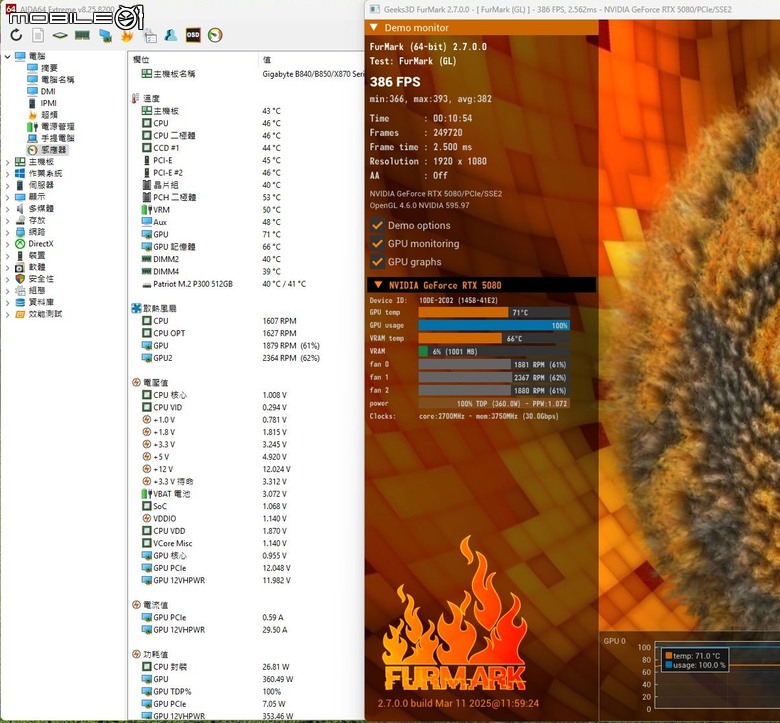This screenshot has width=780, height=723.
Task: Click the GPU temp 71°C bar
Action: point(494,312)
